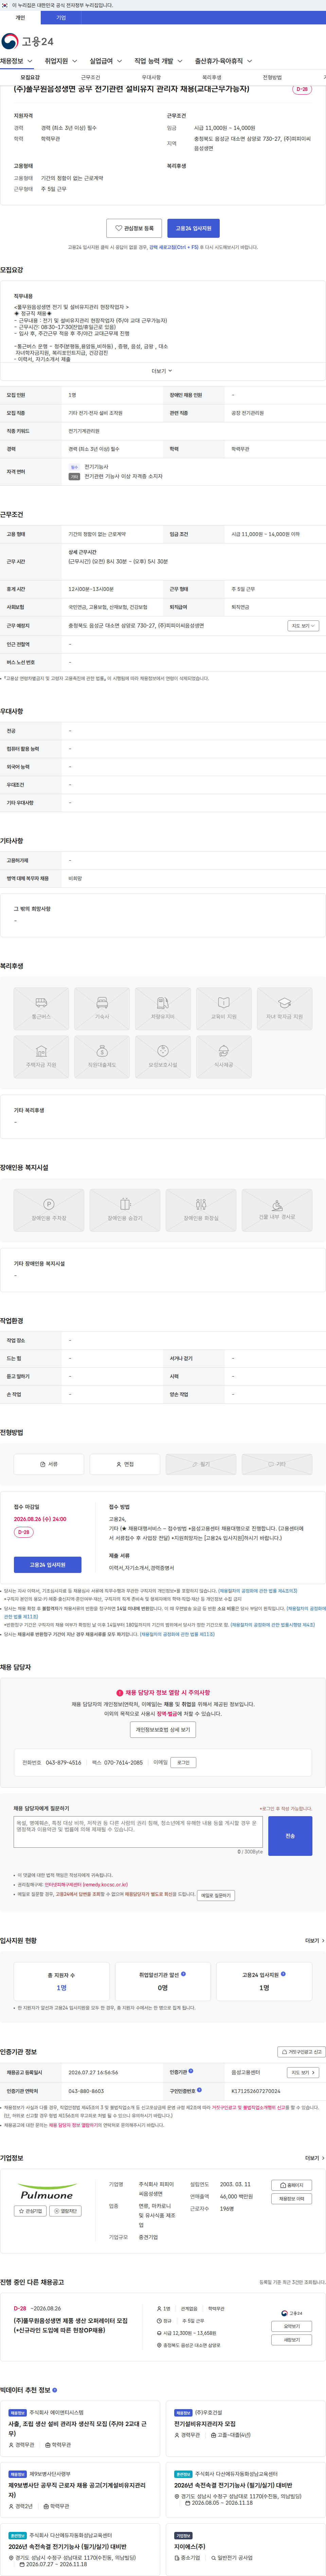Click the 열람제한 button under Pulmuone logo
This screenshot has height=2576, width=326.
(65, 2211)
